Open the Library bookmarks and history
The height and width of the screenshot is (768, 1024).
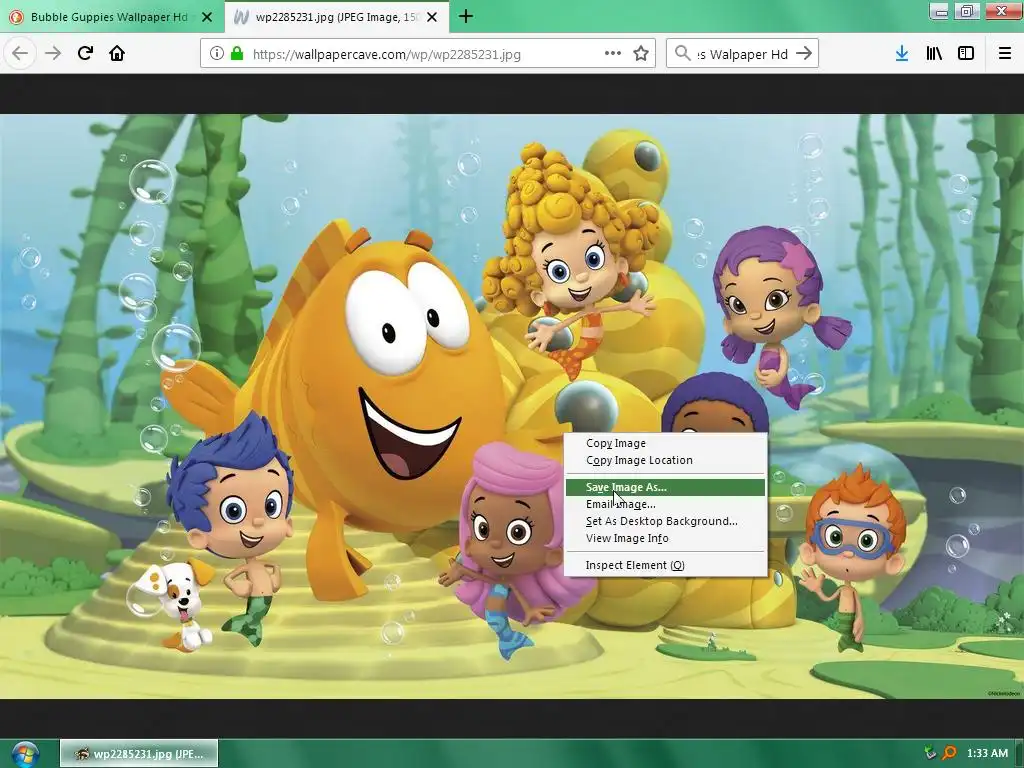coord(934,54)
